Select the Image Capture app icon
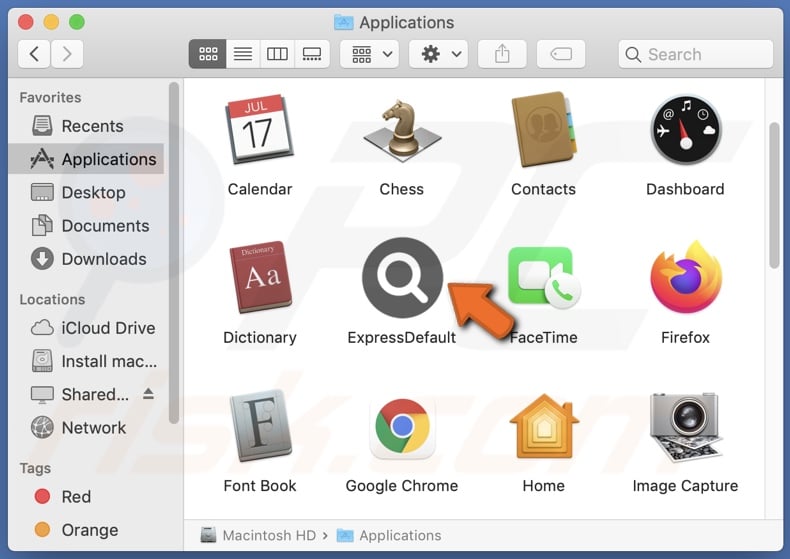Image resolution: width=790 pixels, height=559 pixels. click(686, 427)
